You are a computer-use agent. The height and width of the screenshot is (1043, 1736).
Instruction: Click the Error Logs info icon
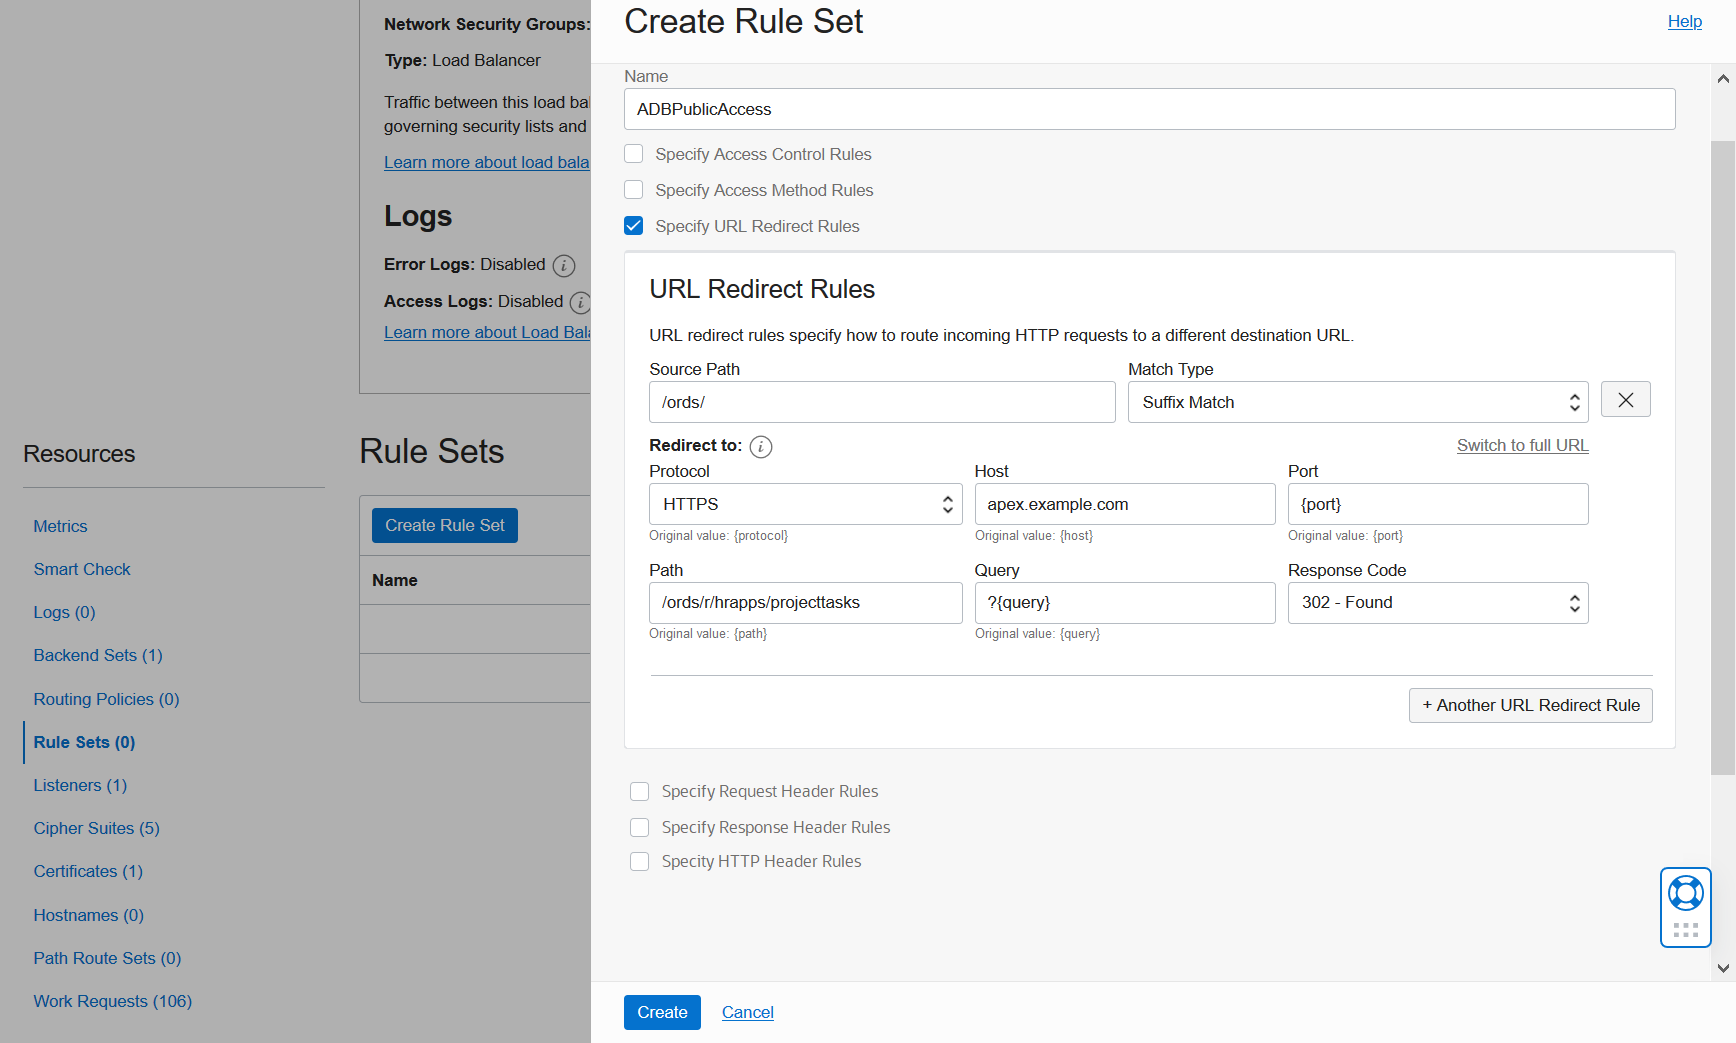click(564, 266)
